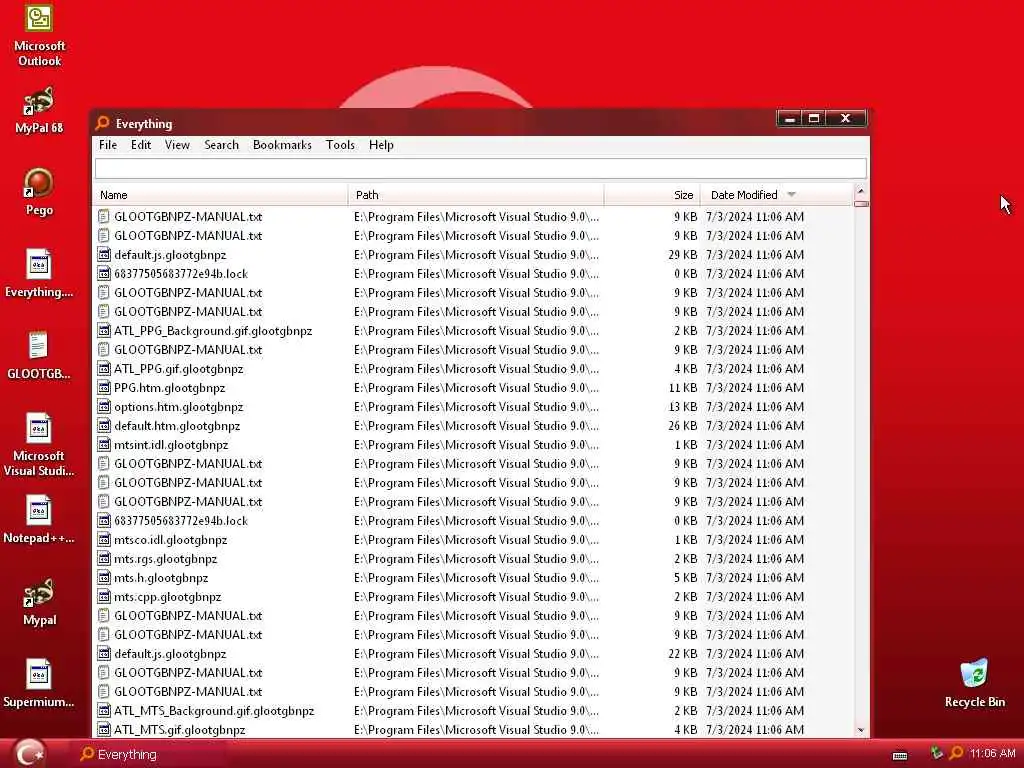Viewport: 1024px width, 768px height.
Task: Click the 5 KB size cell
Action: tap(686, 577)
